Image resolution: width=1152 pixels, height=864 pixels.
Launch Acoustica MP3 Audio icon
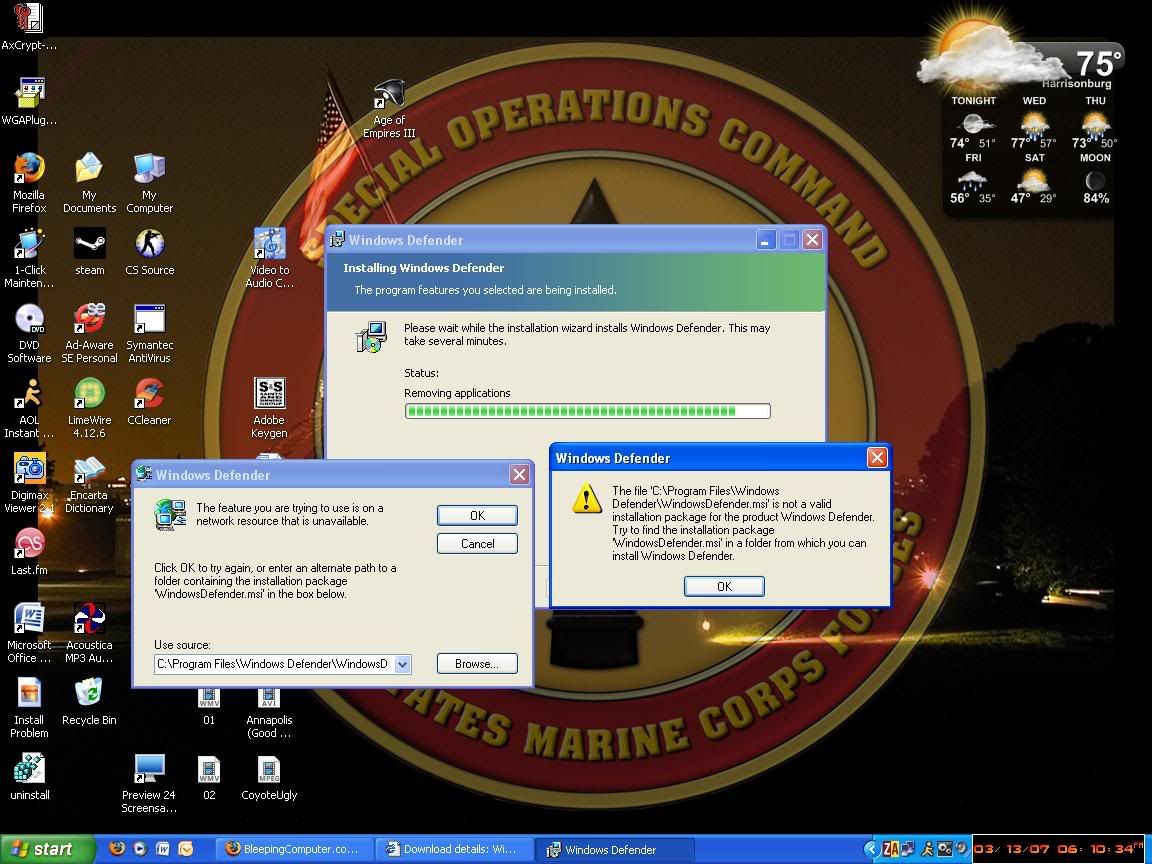(89, 633)
